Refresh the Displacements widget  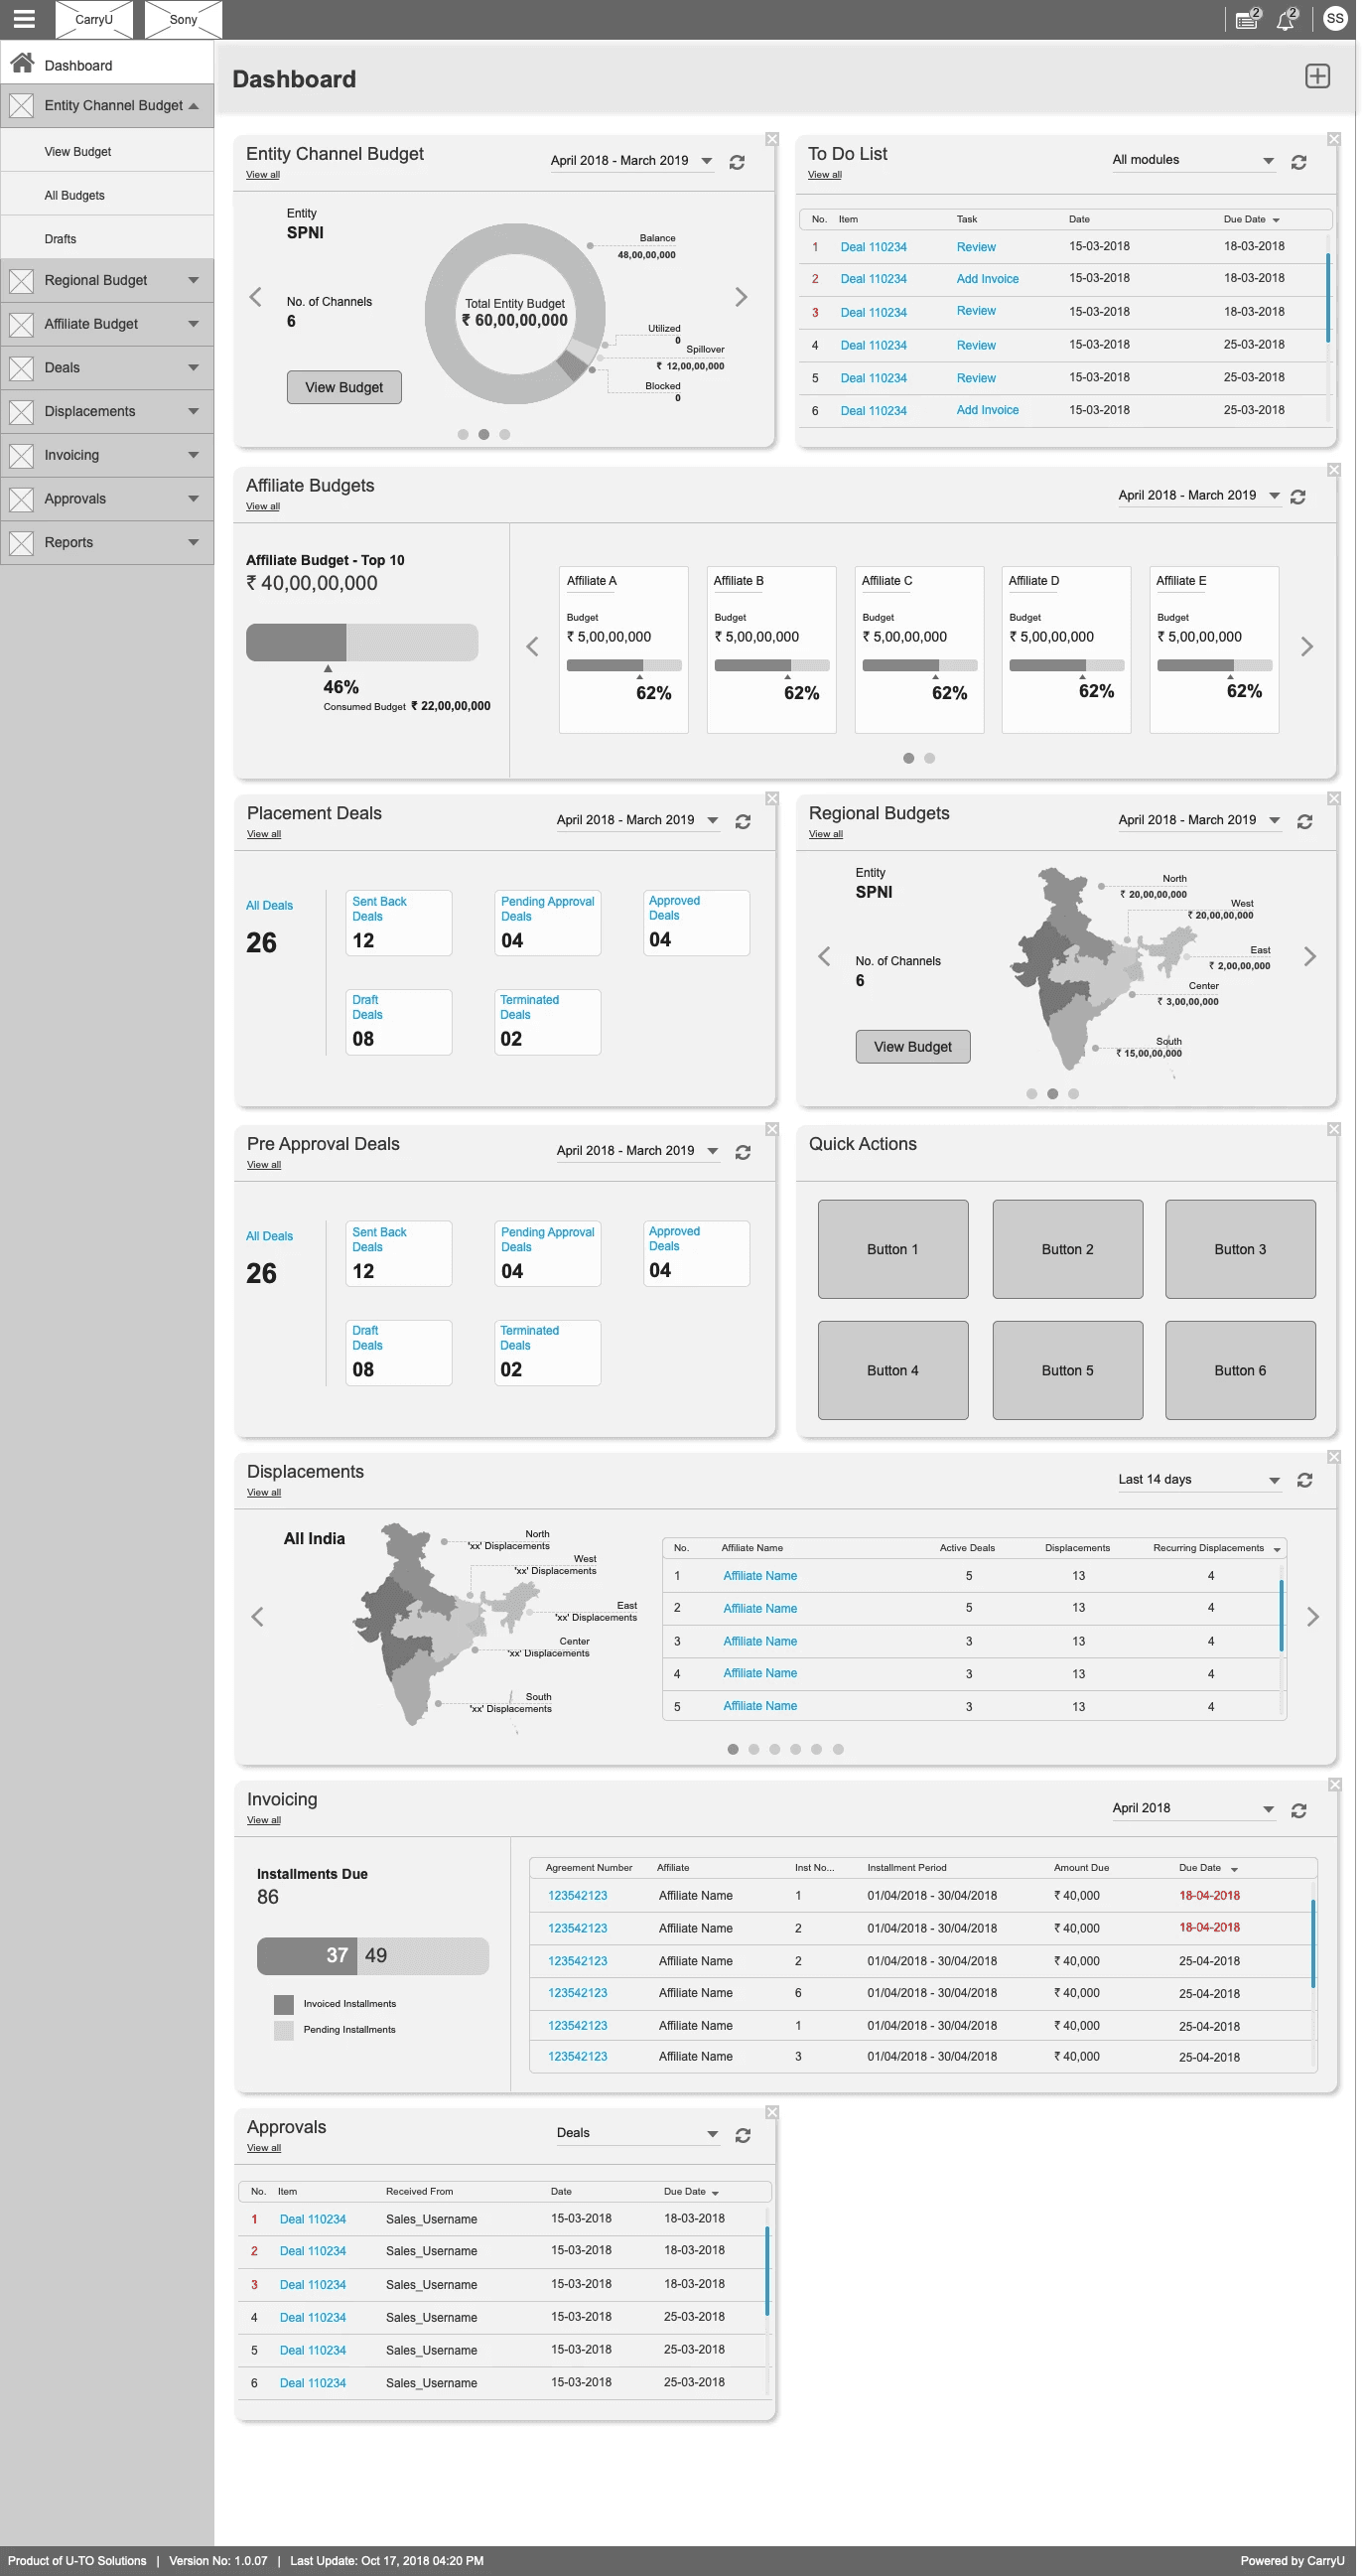coord(1304,1481)
